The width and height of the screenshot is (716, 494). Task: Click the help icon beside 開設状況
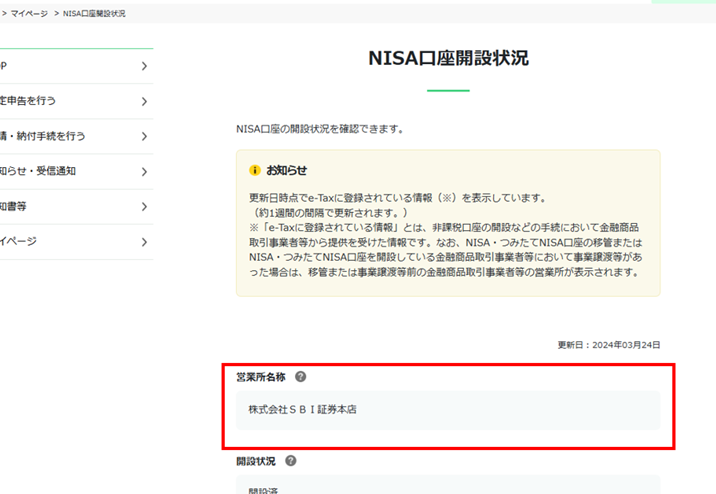click(290, 461)
